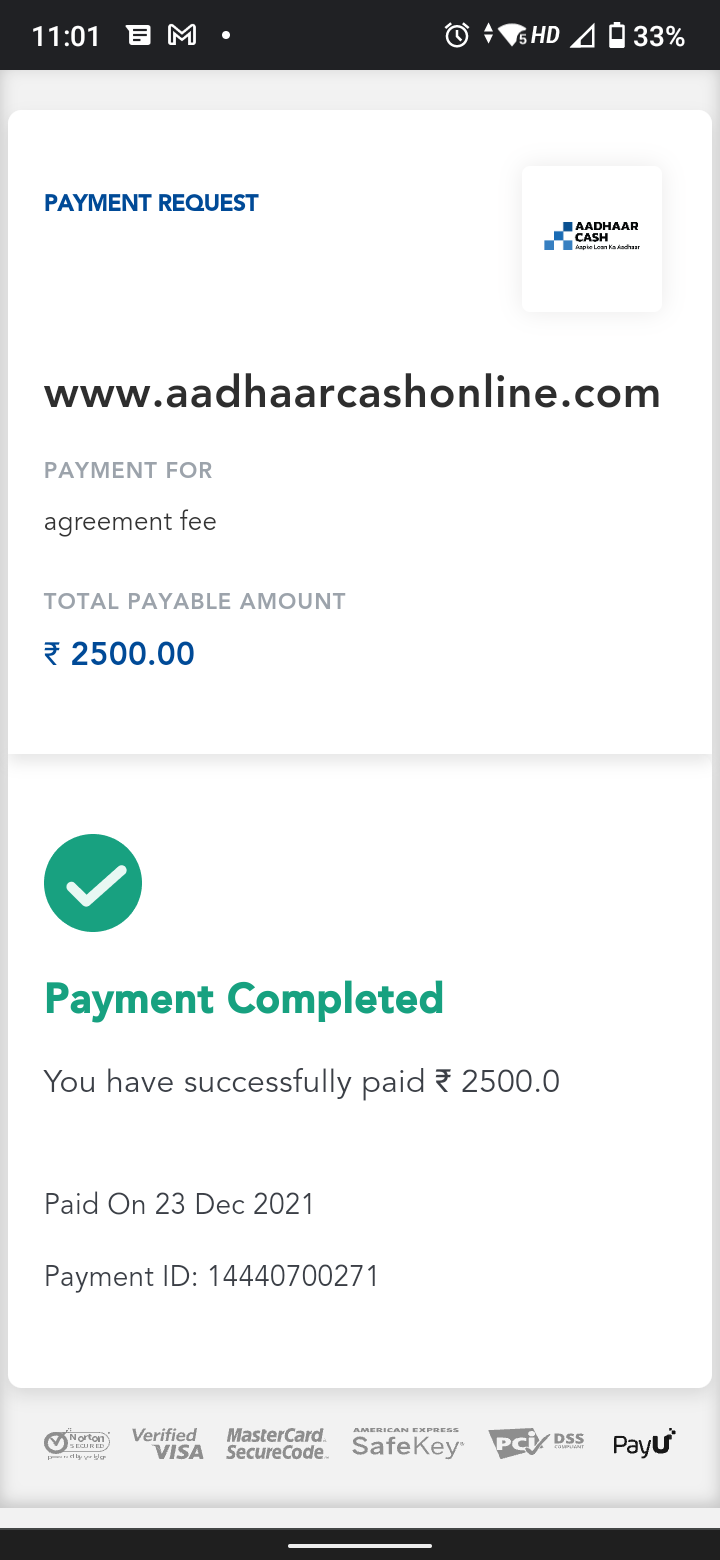This screenshot has width=720, height=1560.
Task: Tap the MasterCard SecureCode badge
Action: tap(276, 1443)
